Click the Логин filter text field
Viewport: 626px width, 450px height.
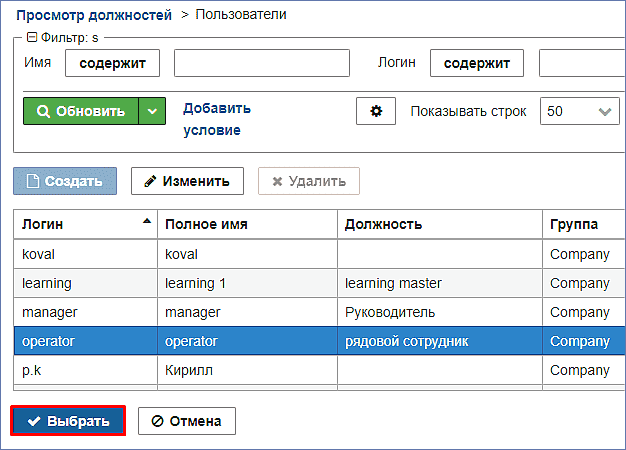click(x=582, y=63)
